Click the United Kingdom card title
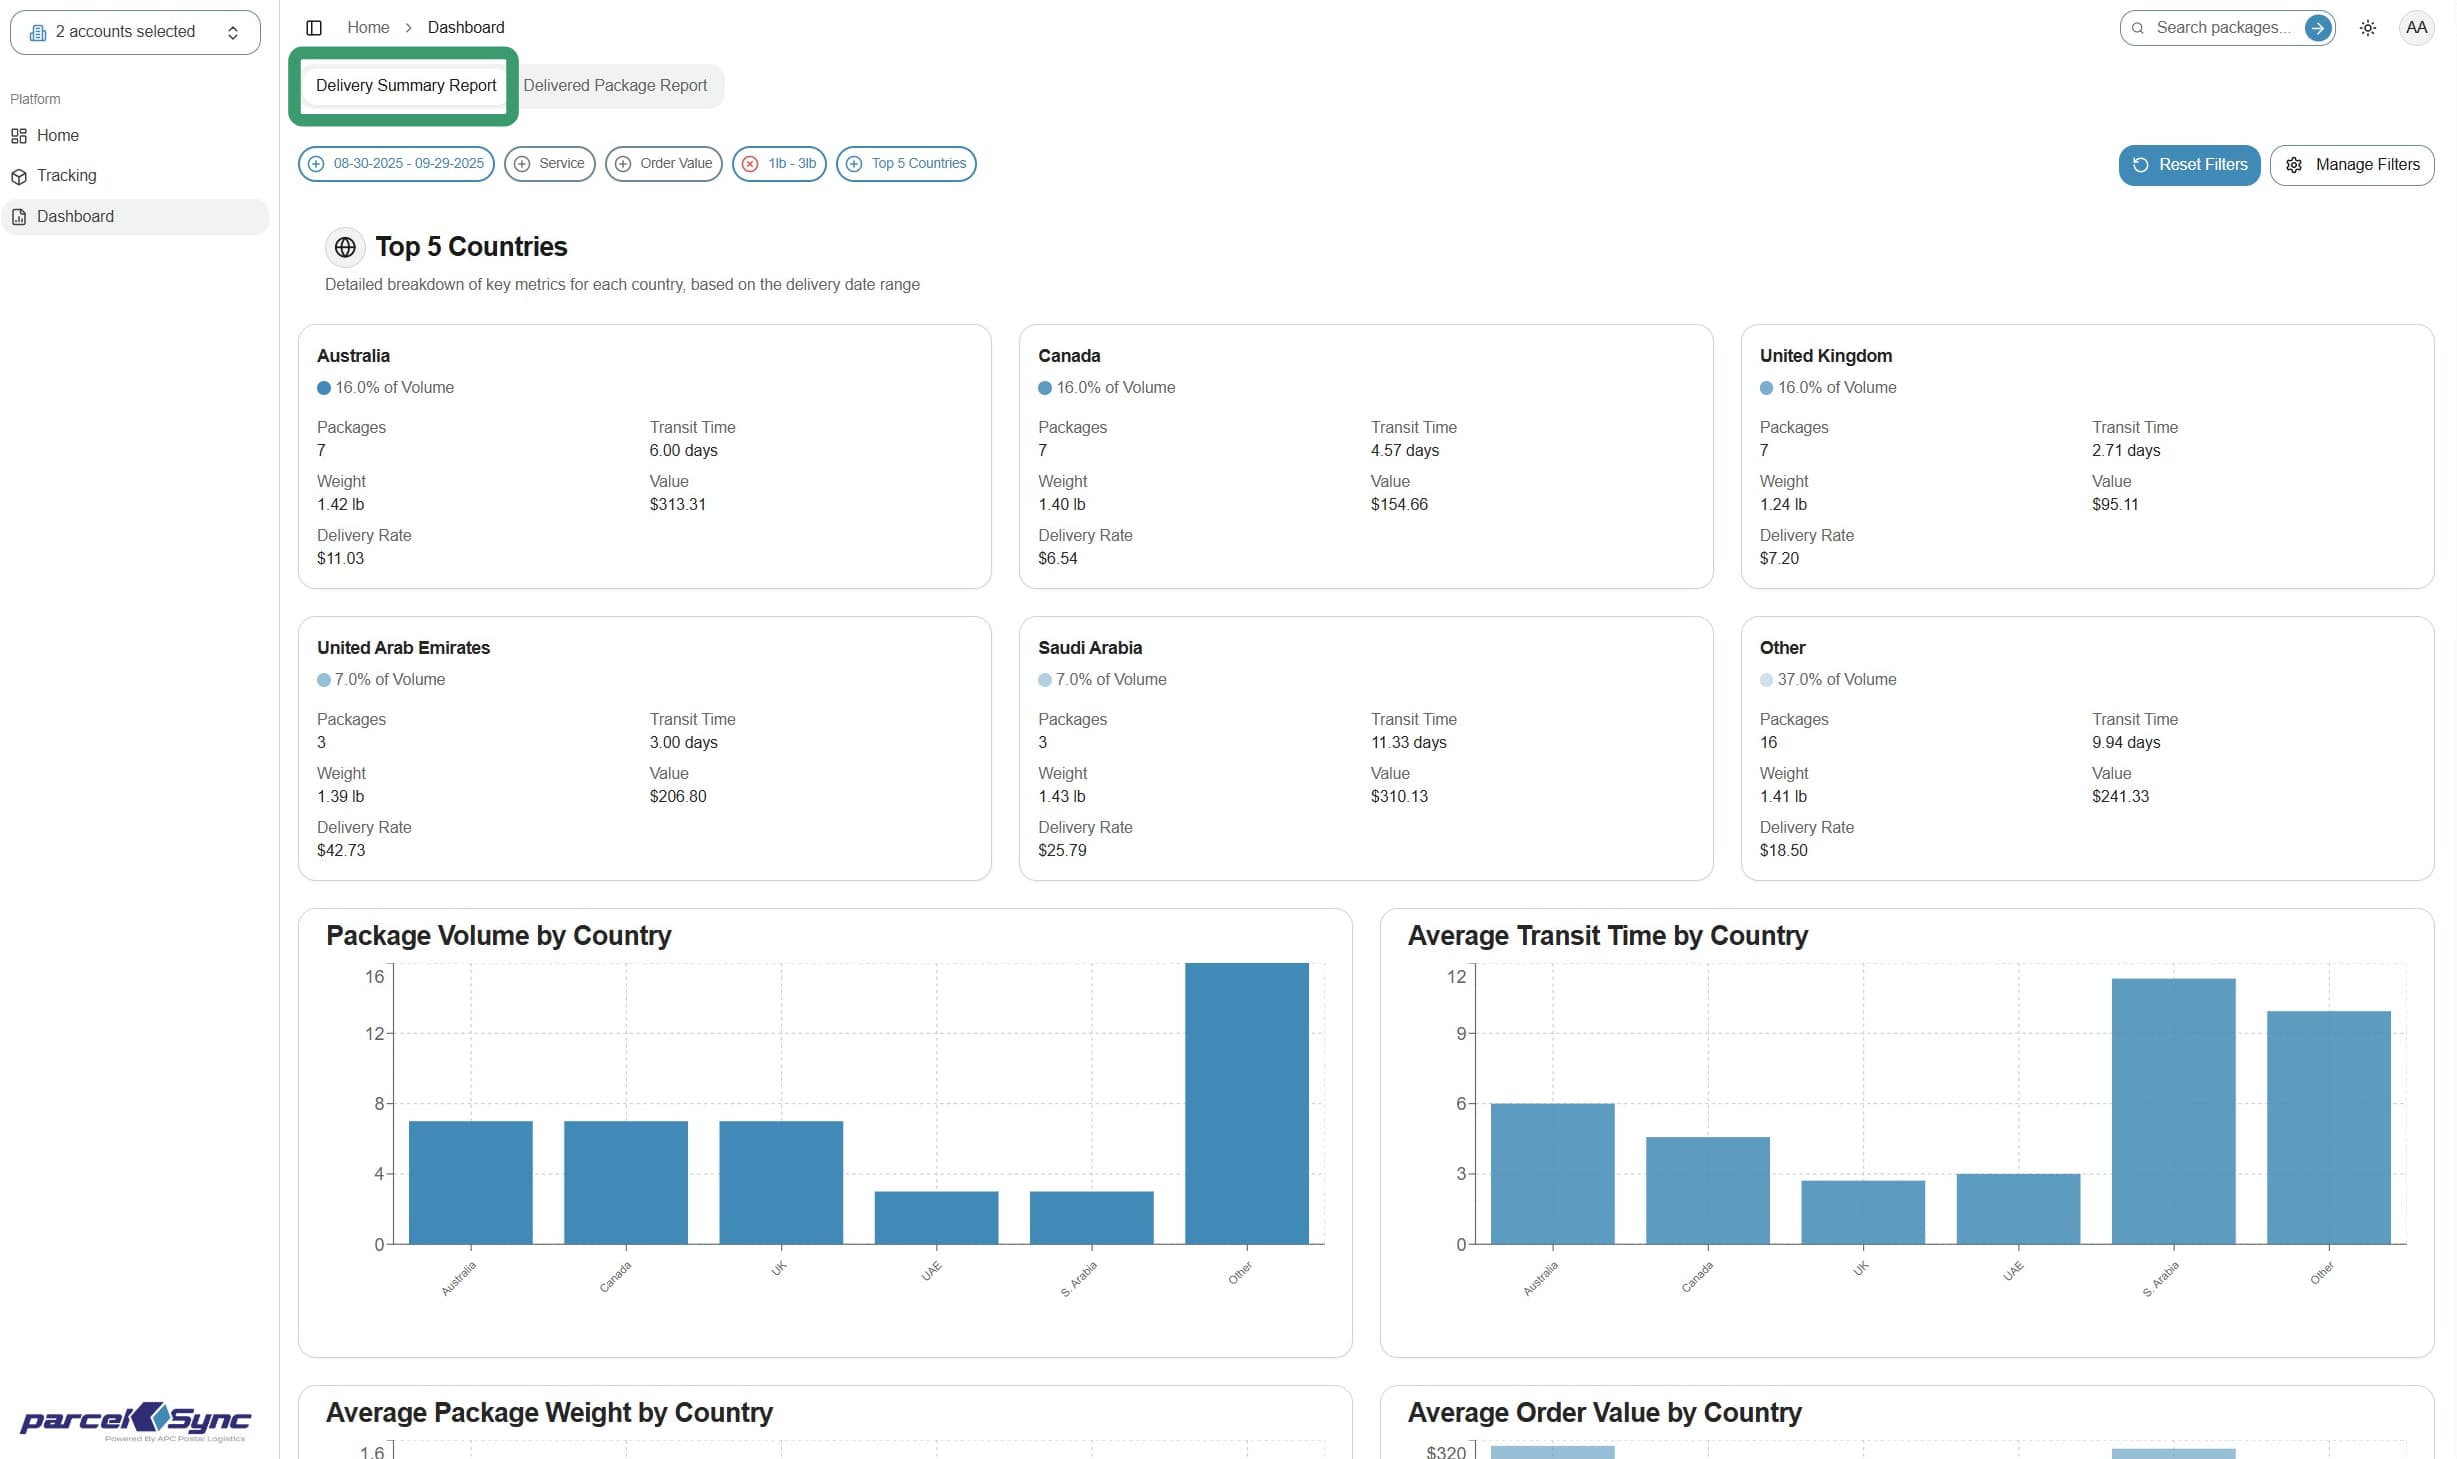2457x1459 pixels. pyautogui.click(x=1825, y=356)
